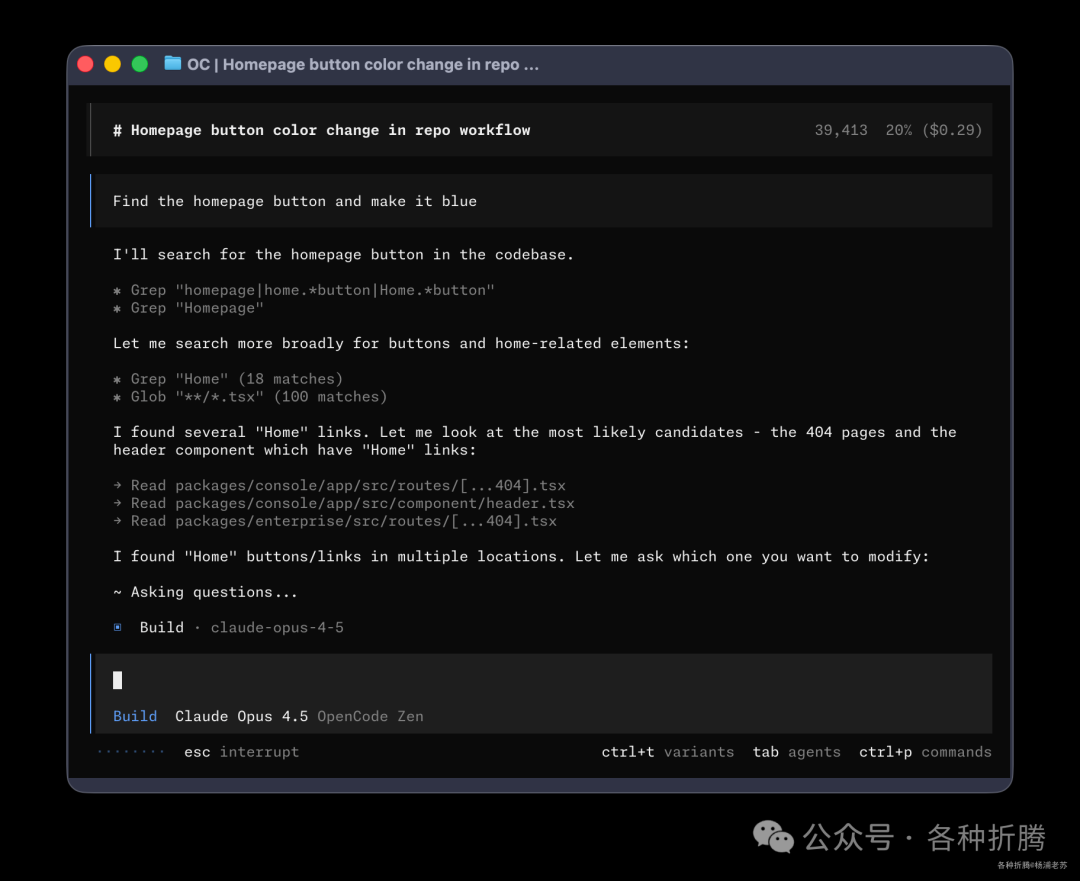Image resolution: width=1080 pixels, height=881 pixels.
Task: Click the blue Build label above the input
Action: 135,715
